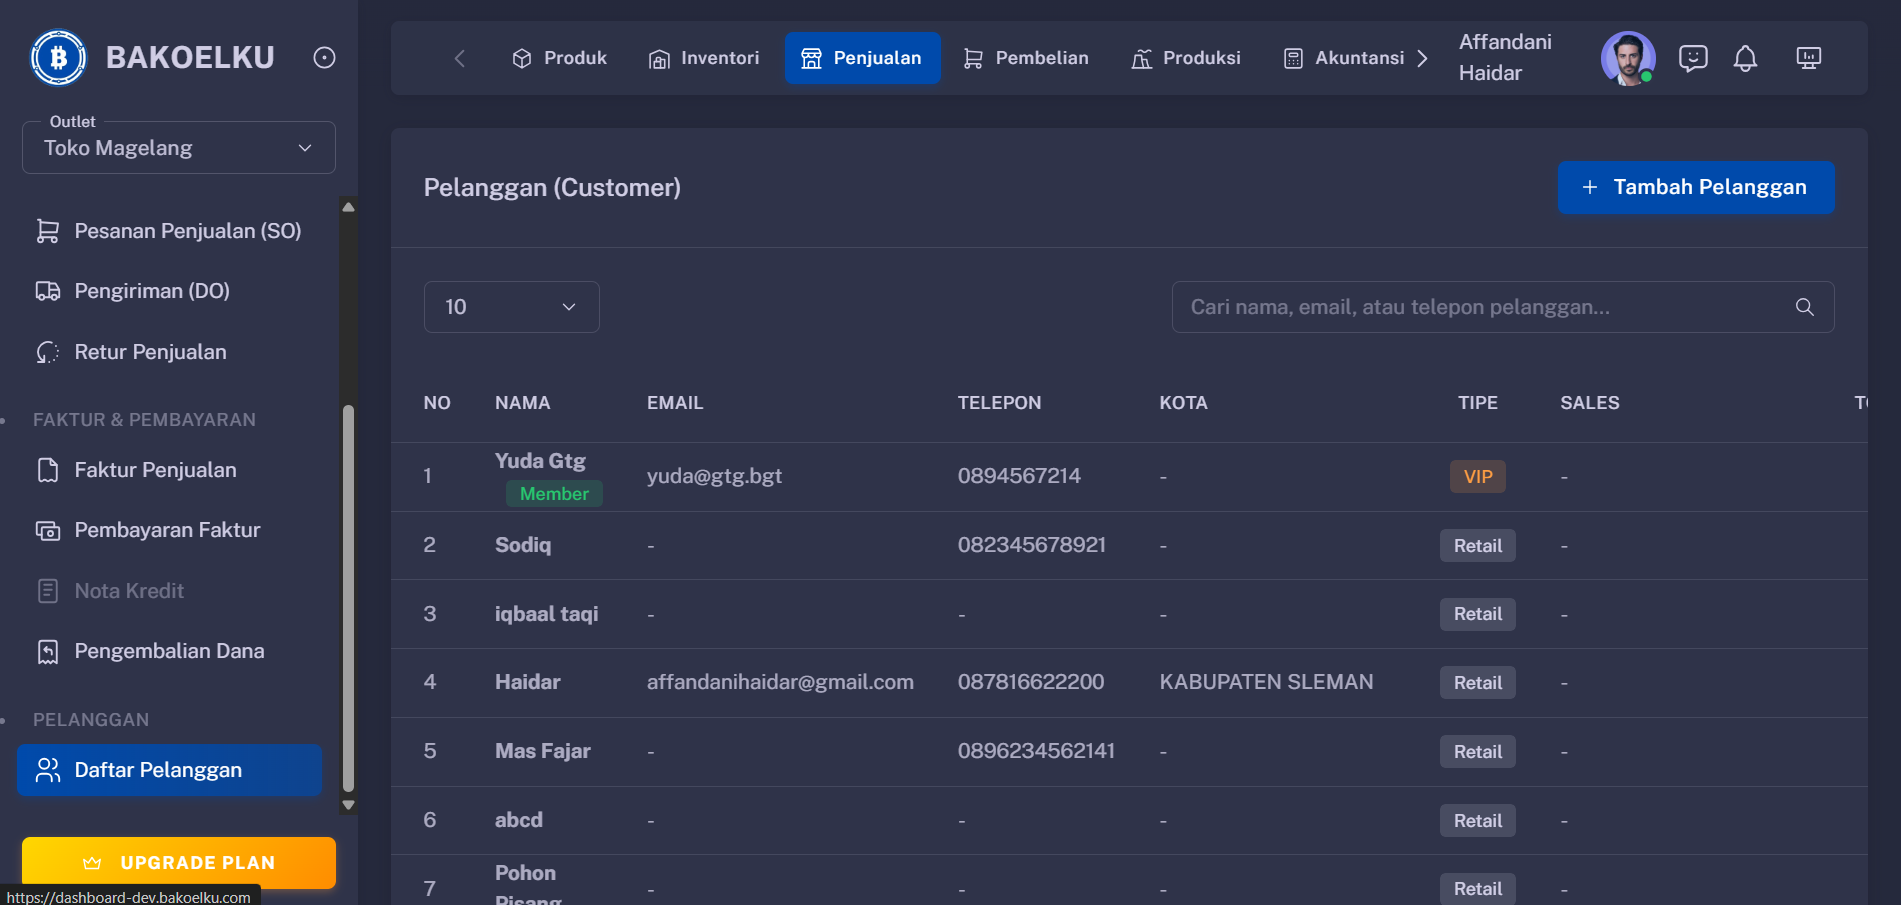
Task: Select the Produk cube icon
Action: (x=522, y=58)
